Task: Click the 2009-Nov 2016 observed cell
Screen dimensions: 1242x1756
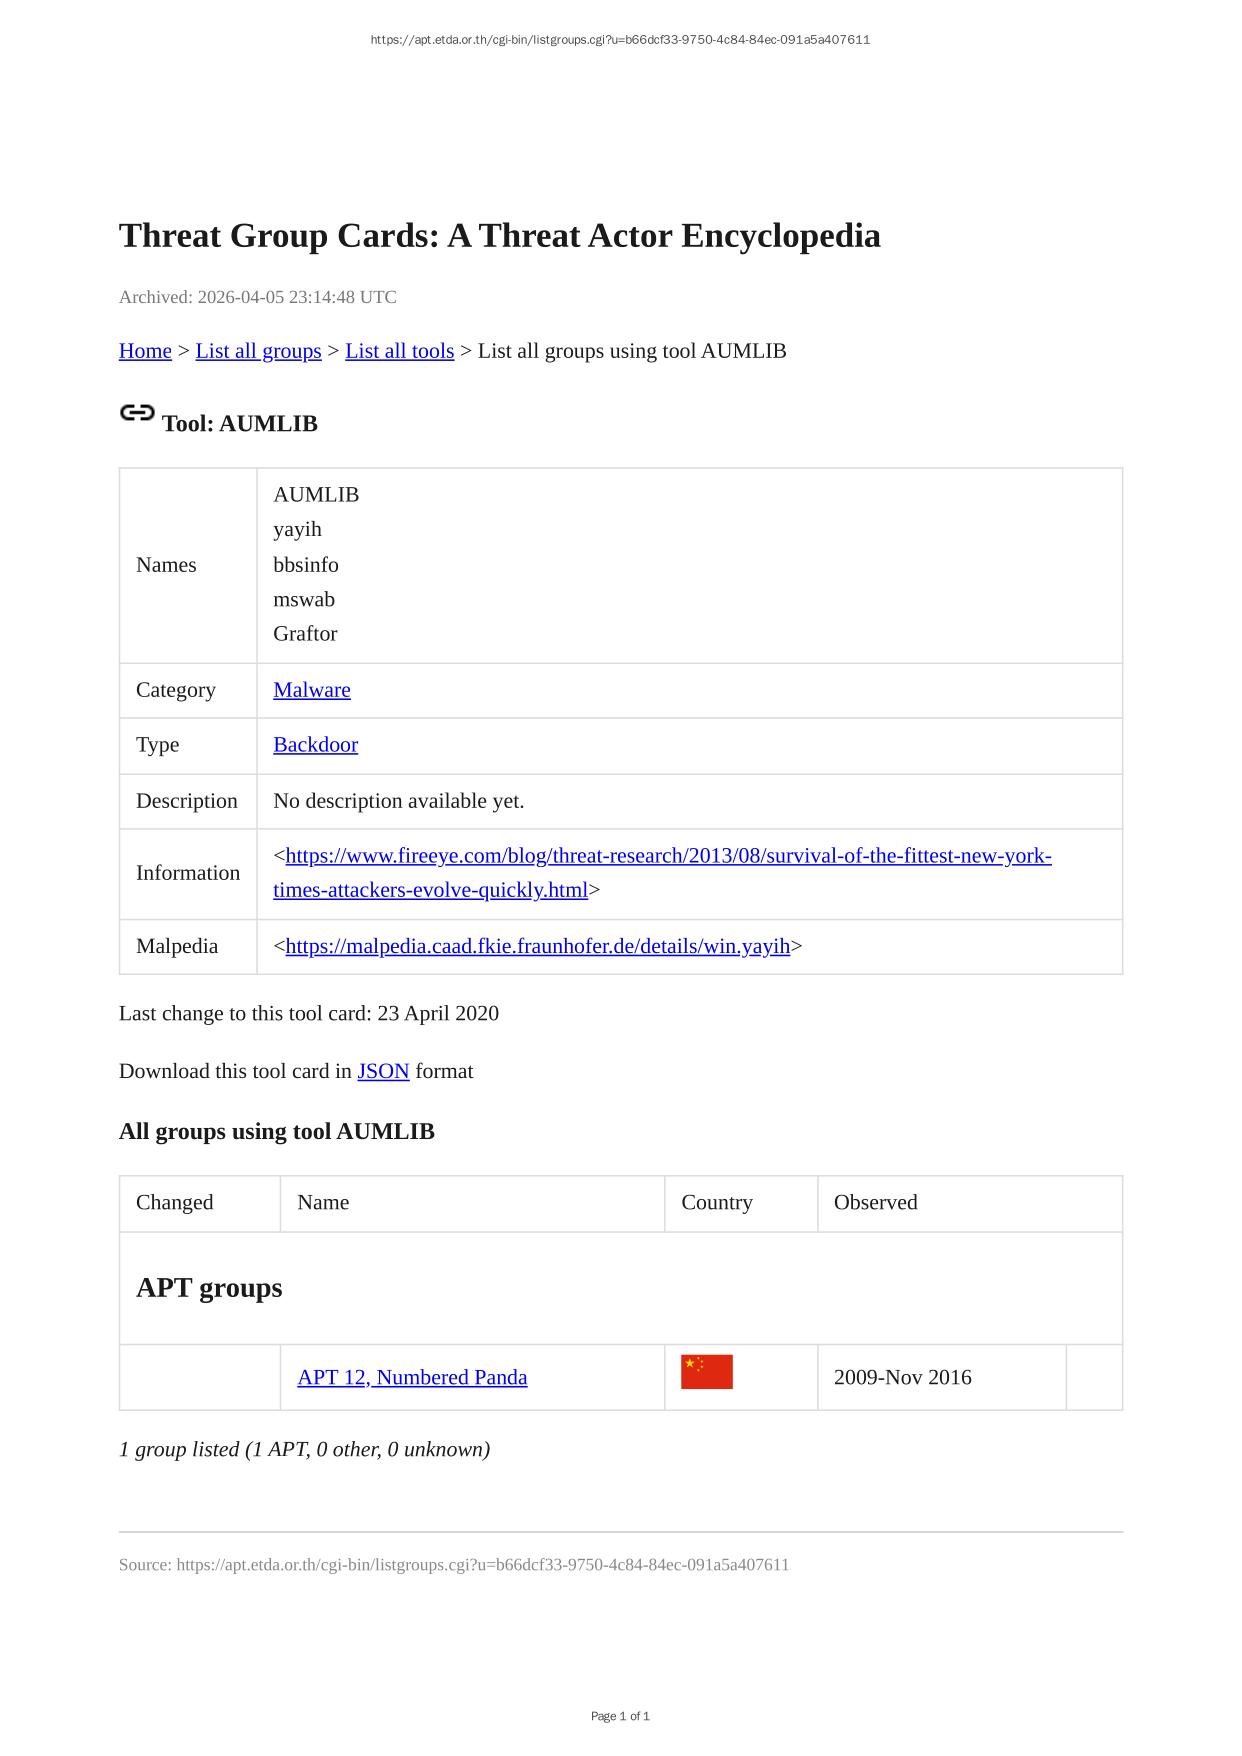Action: click(902, 1377)
